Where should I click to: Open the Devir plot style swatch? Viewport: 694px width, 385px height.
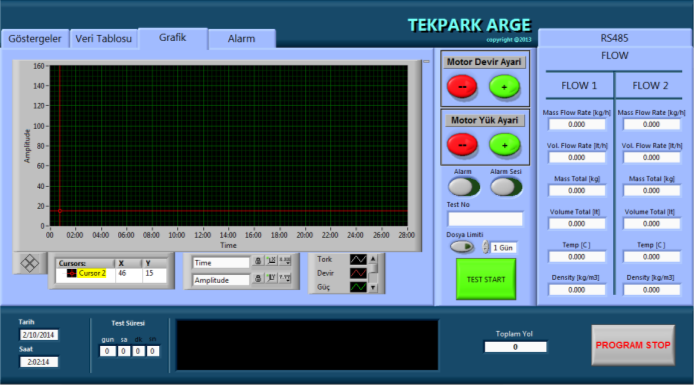pyautogui.click(x=358, y=273)
